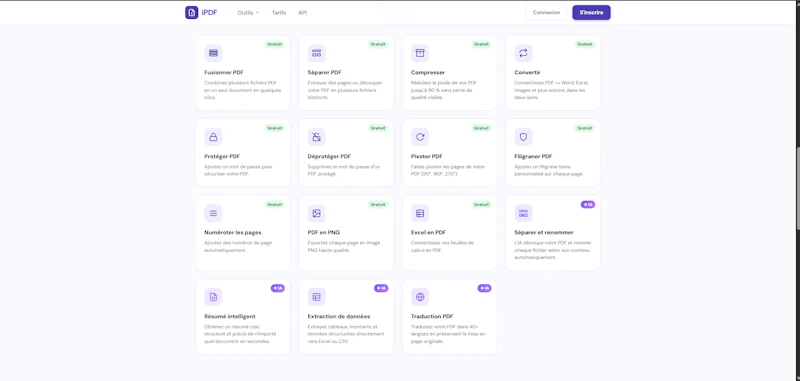Select the Numéroter les pages title
The width and height of the screenshot is (800, 381).
tap(233, 233)
